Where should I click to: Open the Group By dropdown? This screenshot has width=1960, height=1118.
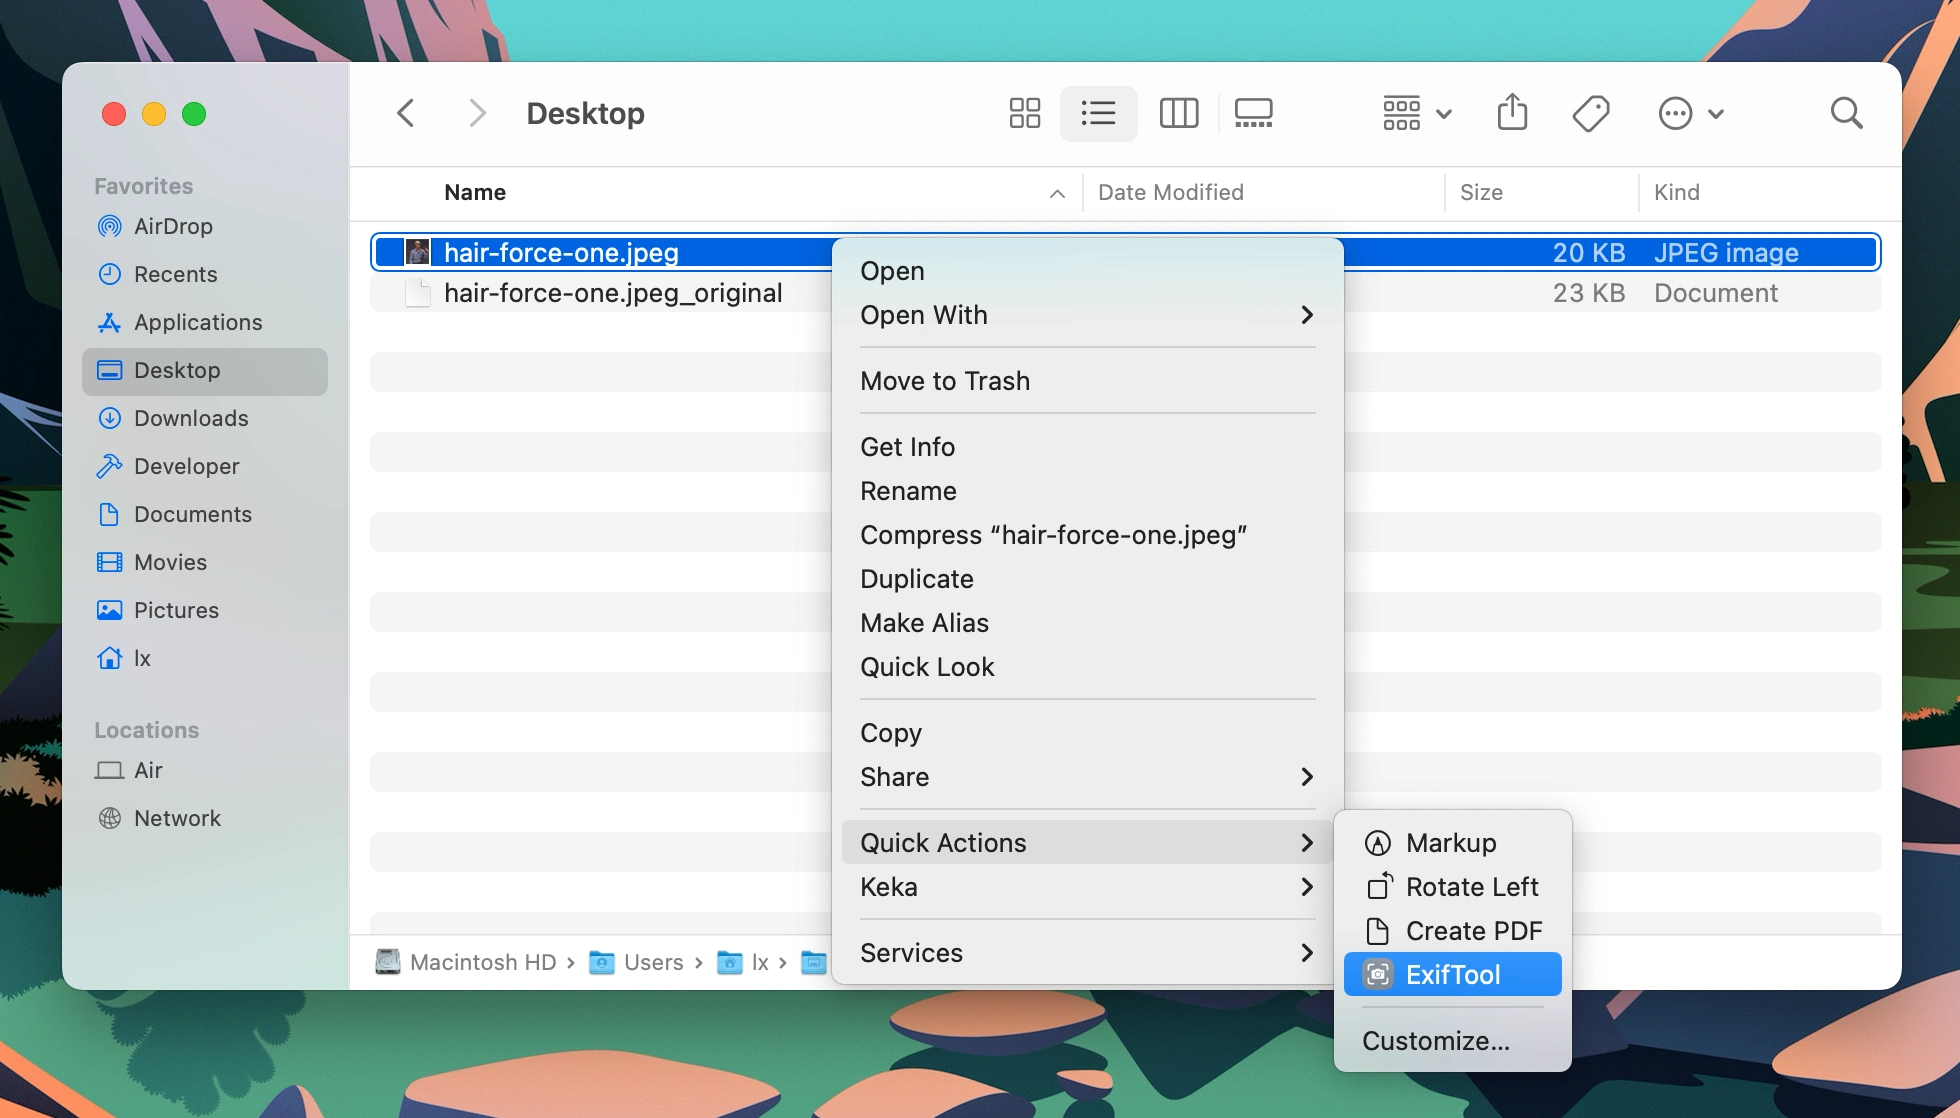point(1416,113)
